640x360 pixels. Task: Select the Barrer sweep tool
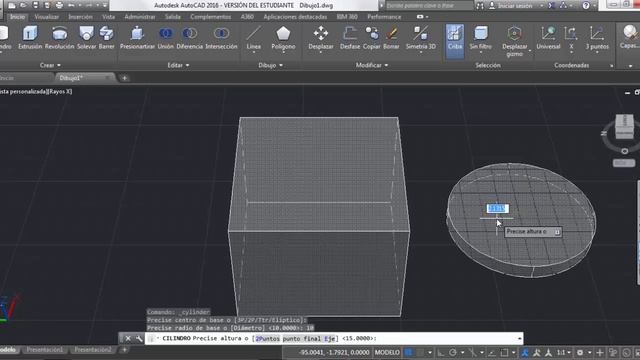coord(107,38)
